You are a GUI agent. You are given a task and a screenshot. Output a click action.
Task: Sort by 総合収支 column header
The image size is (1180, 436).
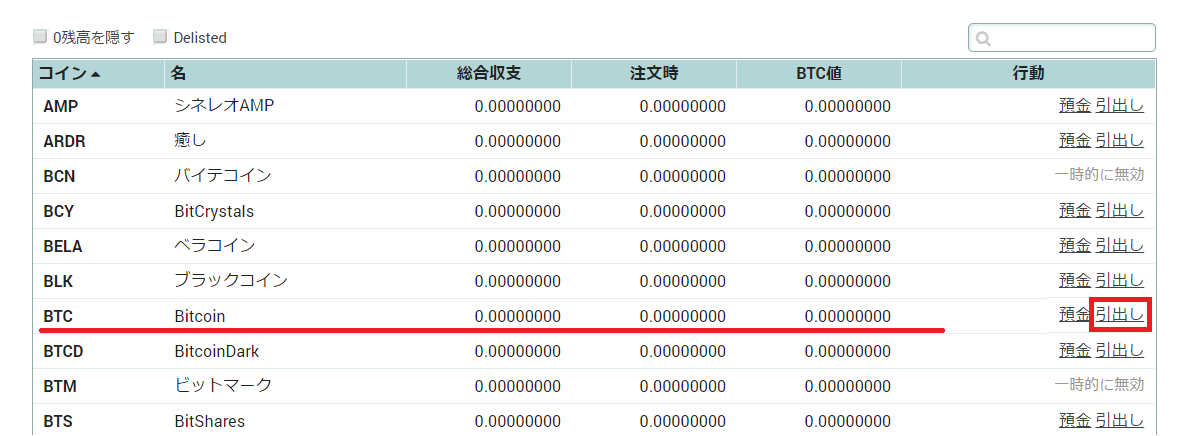(x=488, y=73)
